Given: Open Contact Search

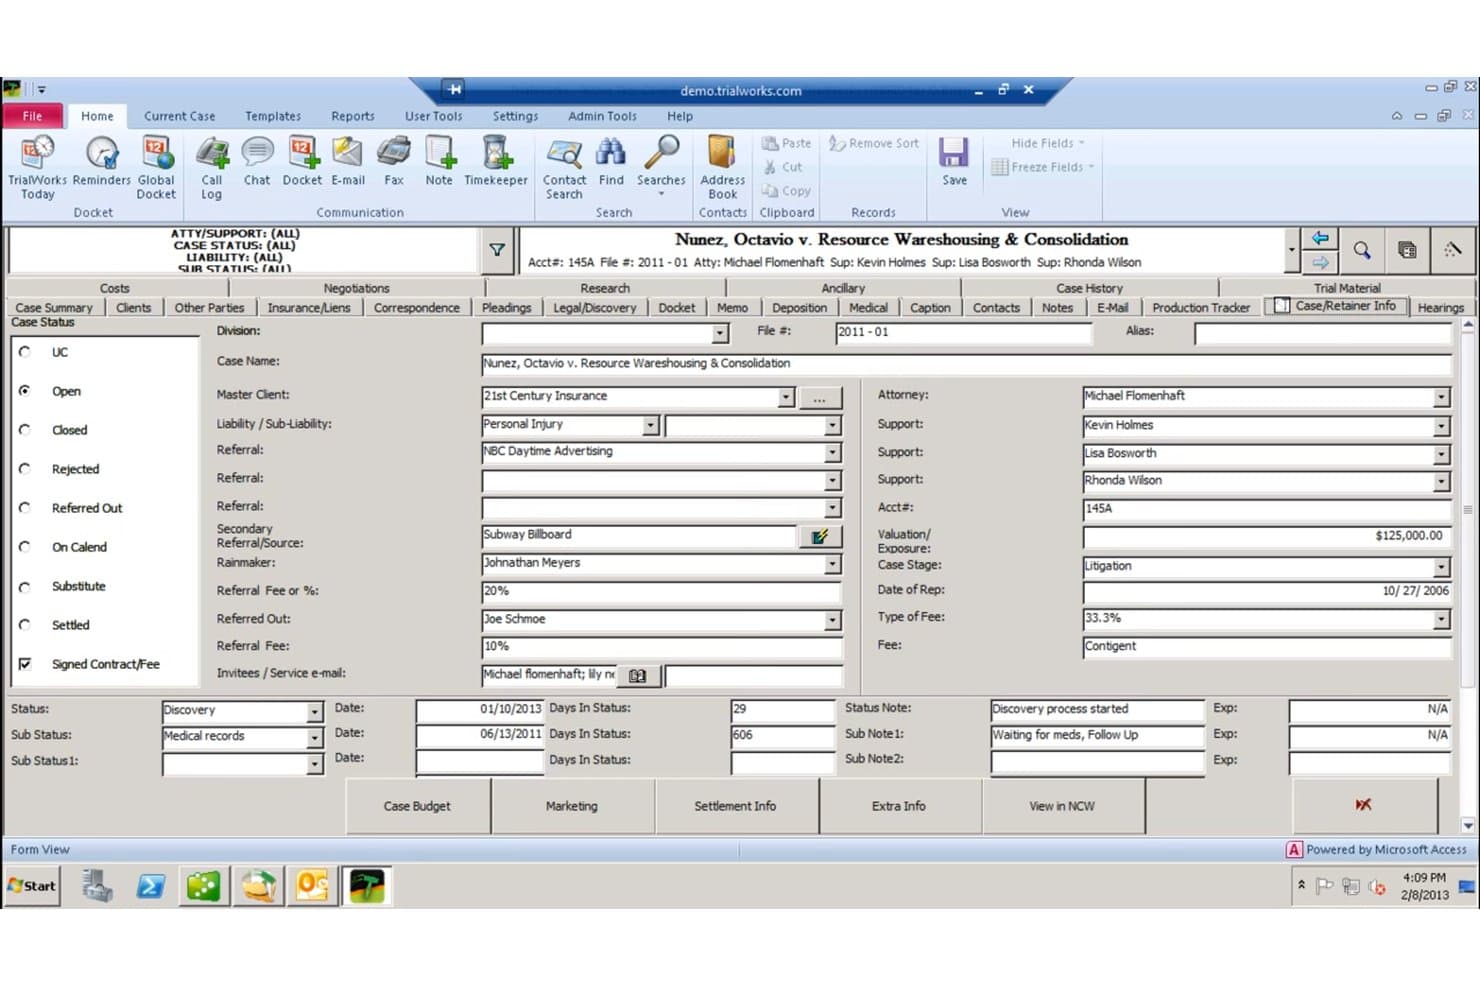Looking at the screenshot, I should (x=564, y=167).
